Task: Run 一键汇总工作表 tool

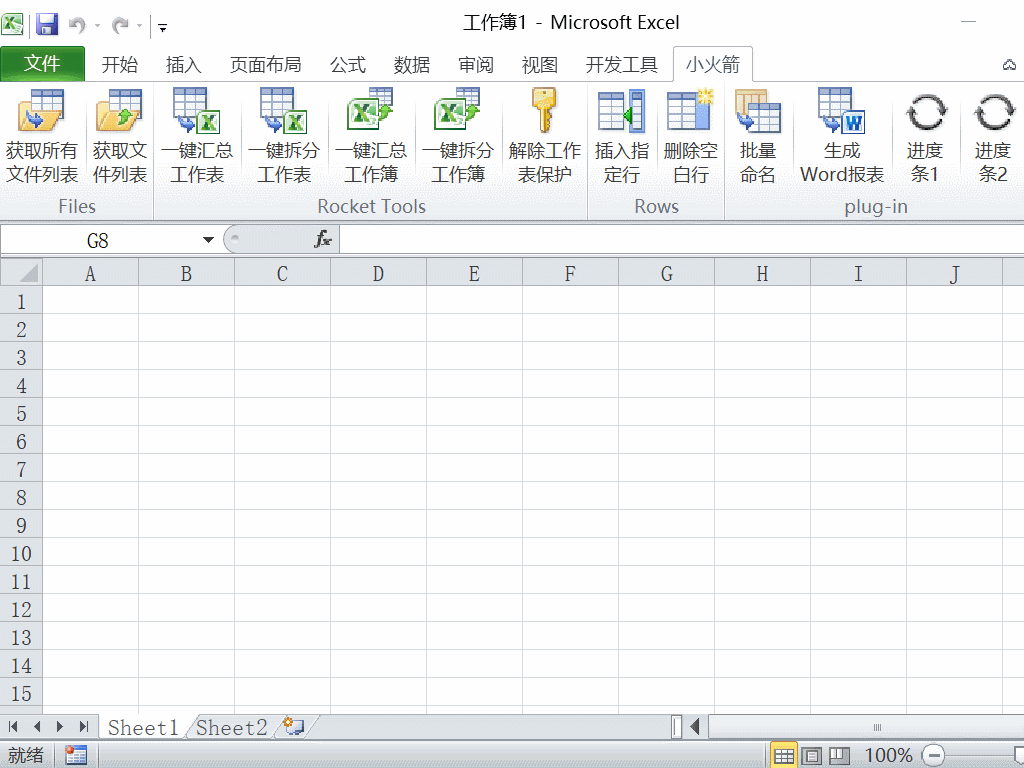Action: [x=197, y=136]
